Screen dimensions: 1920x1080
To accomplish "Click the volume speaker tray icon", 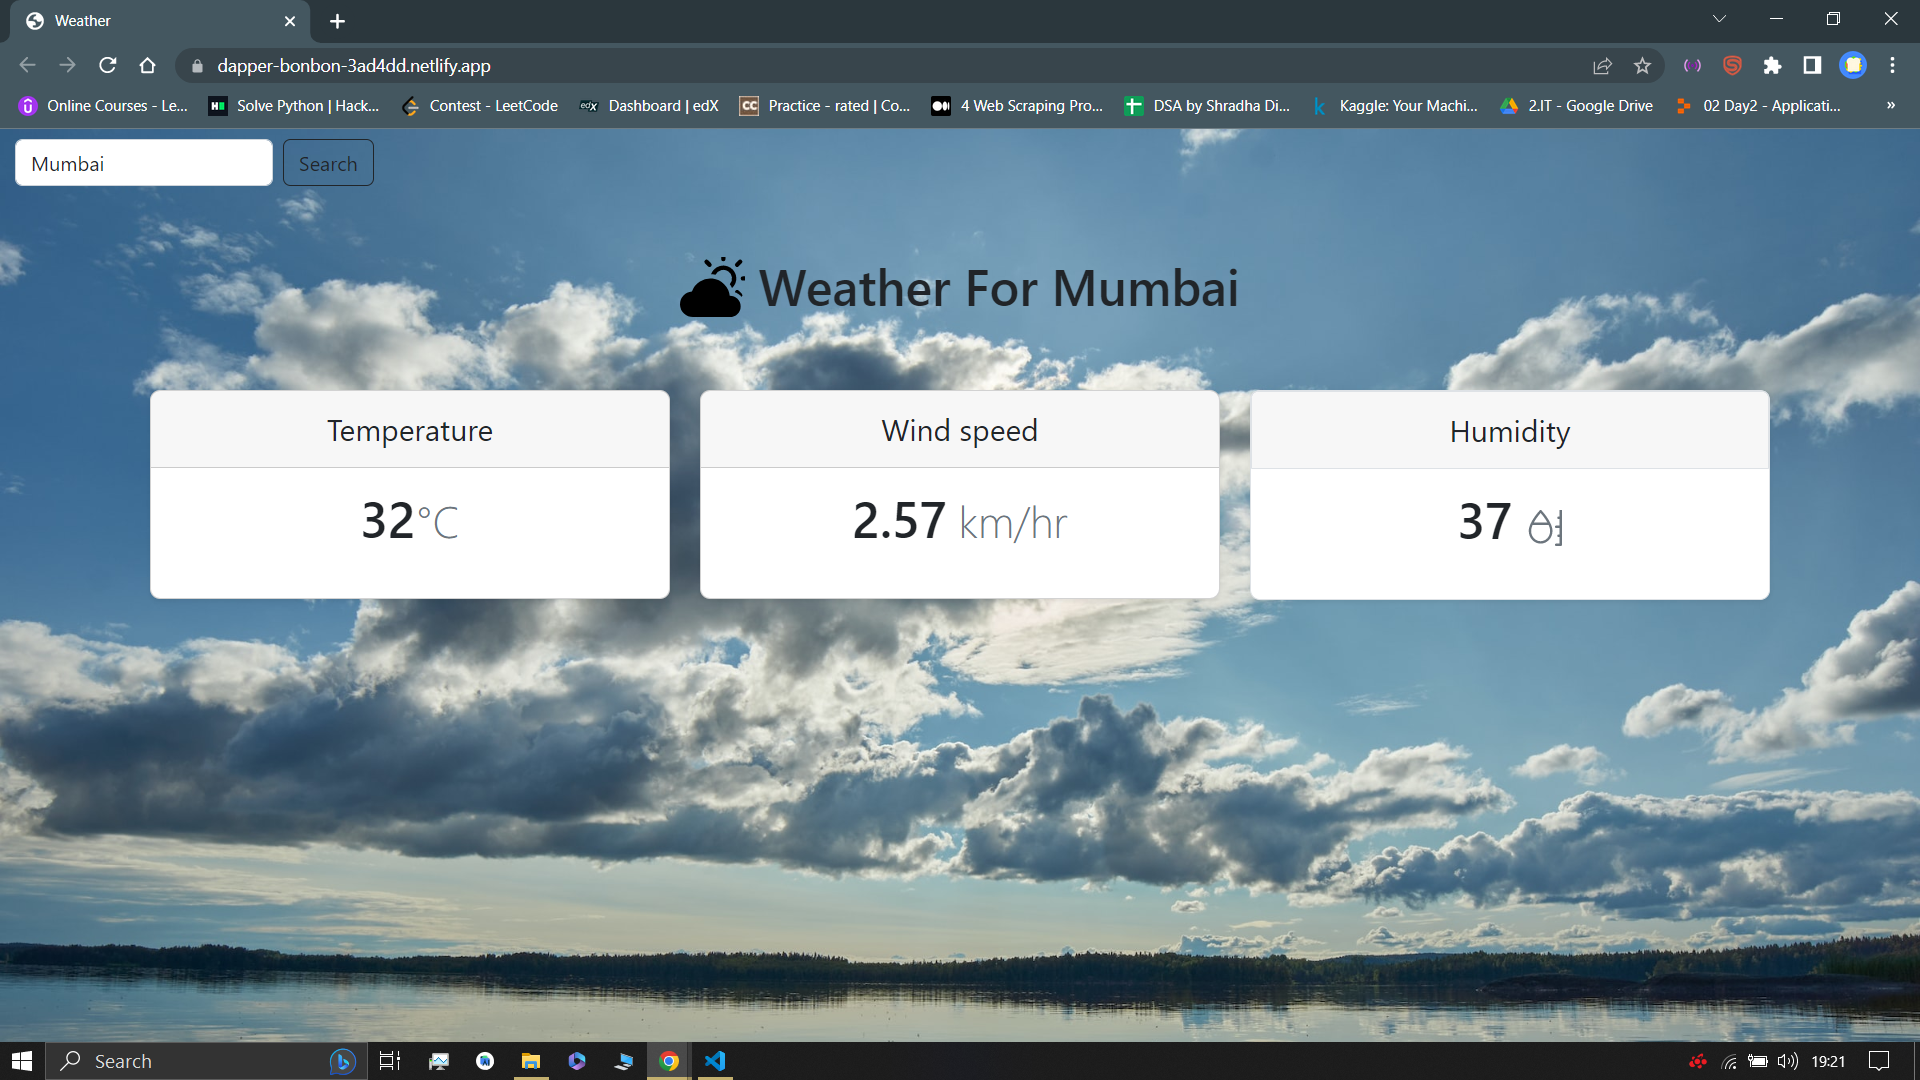I will tap(1787, 1061).
